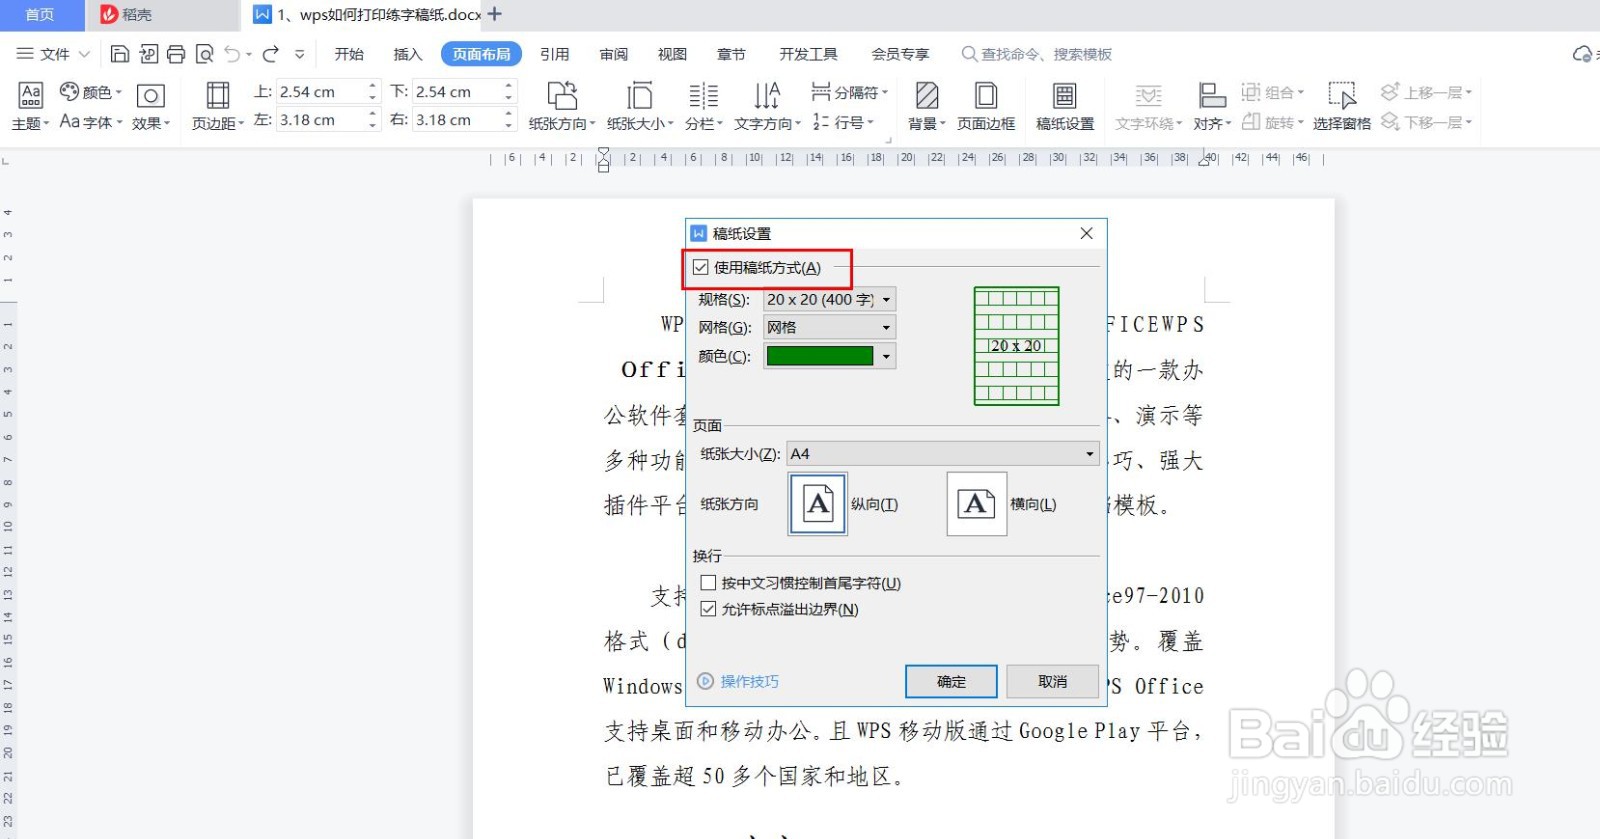The image size is (1600, 839).
Task: Click the top margin 2.54 cm field
Action: [321, 91]
